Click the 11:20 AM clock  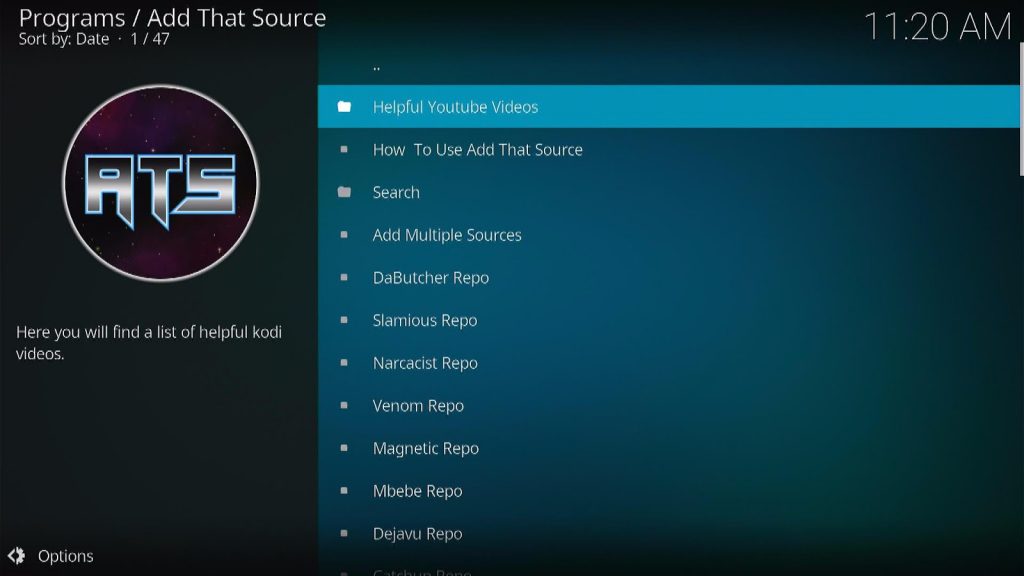[938, 27]
